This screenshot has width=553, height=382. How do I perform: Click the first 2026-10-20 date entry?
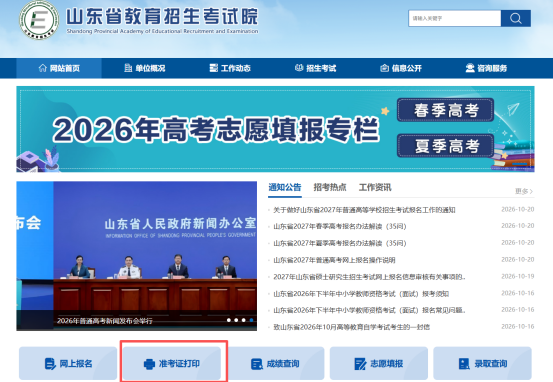[518, 210]
